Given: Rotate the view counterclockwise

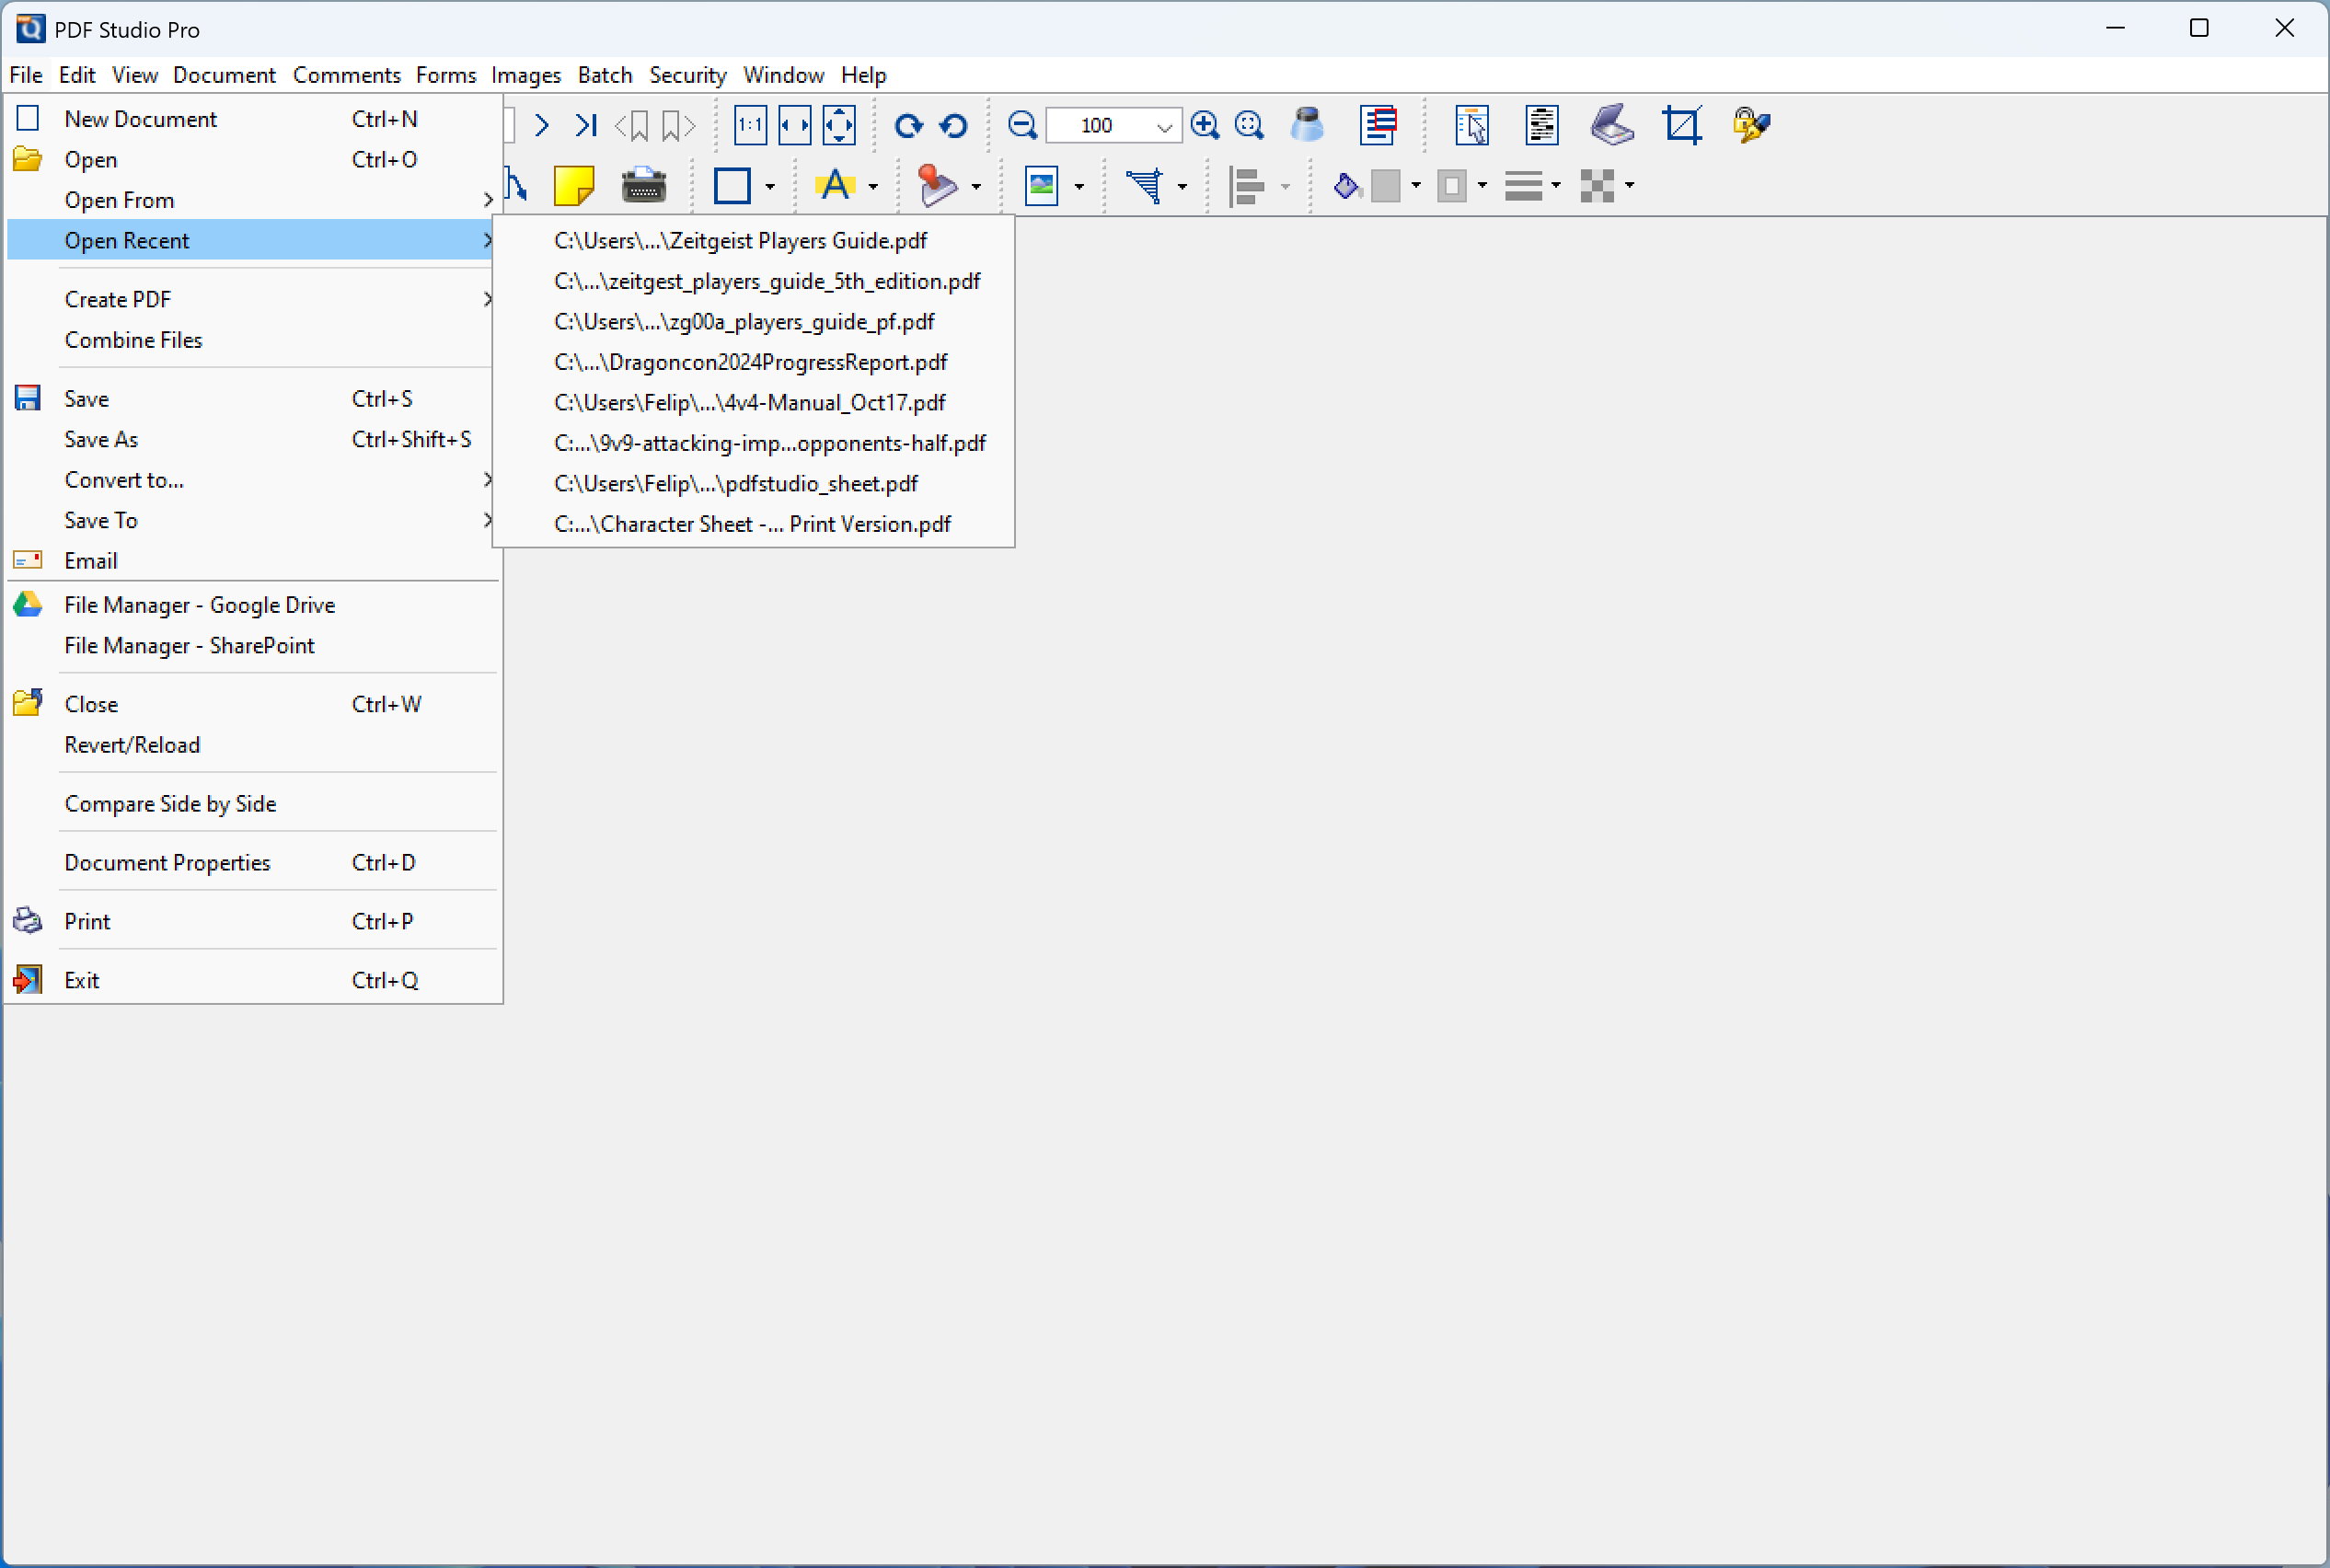Looking at the screenshot, I should pos(952,125).
